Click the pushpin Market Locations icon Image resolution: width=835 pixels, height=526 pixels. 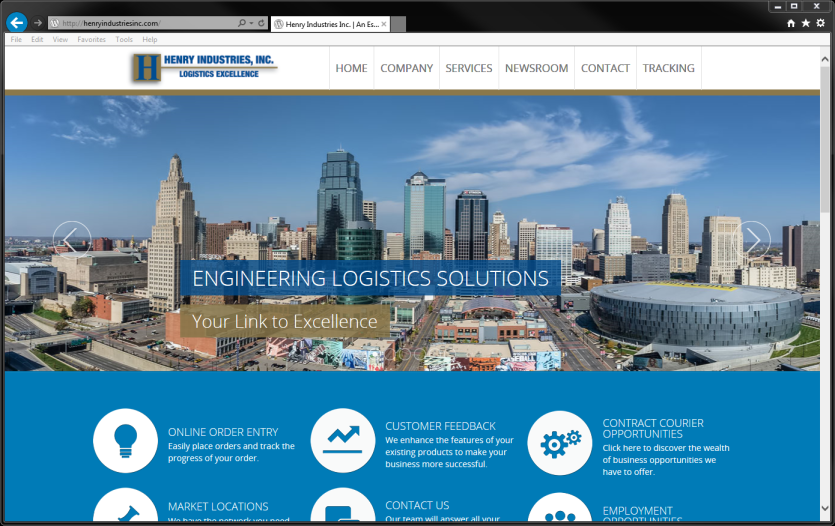[x=125, y=508]
